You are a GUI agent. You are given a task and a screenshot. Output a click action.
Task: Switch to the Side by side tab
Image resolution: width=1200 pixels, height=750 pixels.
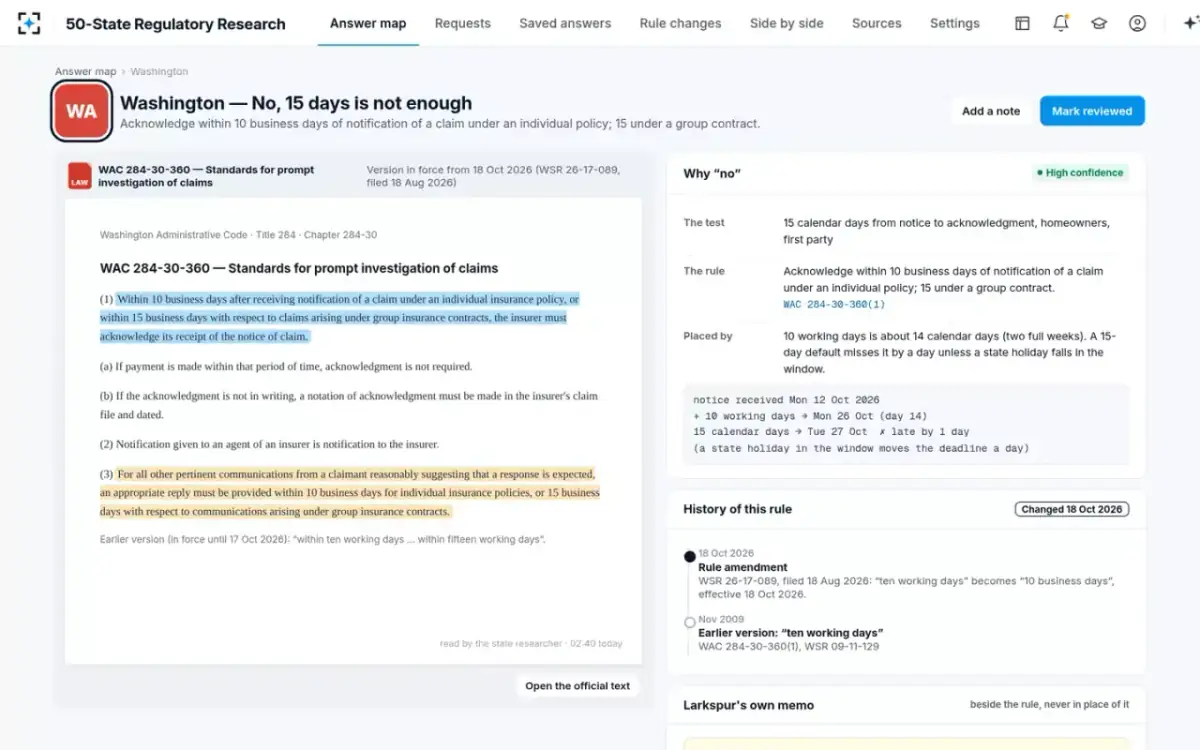[787, 23]
